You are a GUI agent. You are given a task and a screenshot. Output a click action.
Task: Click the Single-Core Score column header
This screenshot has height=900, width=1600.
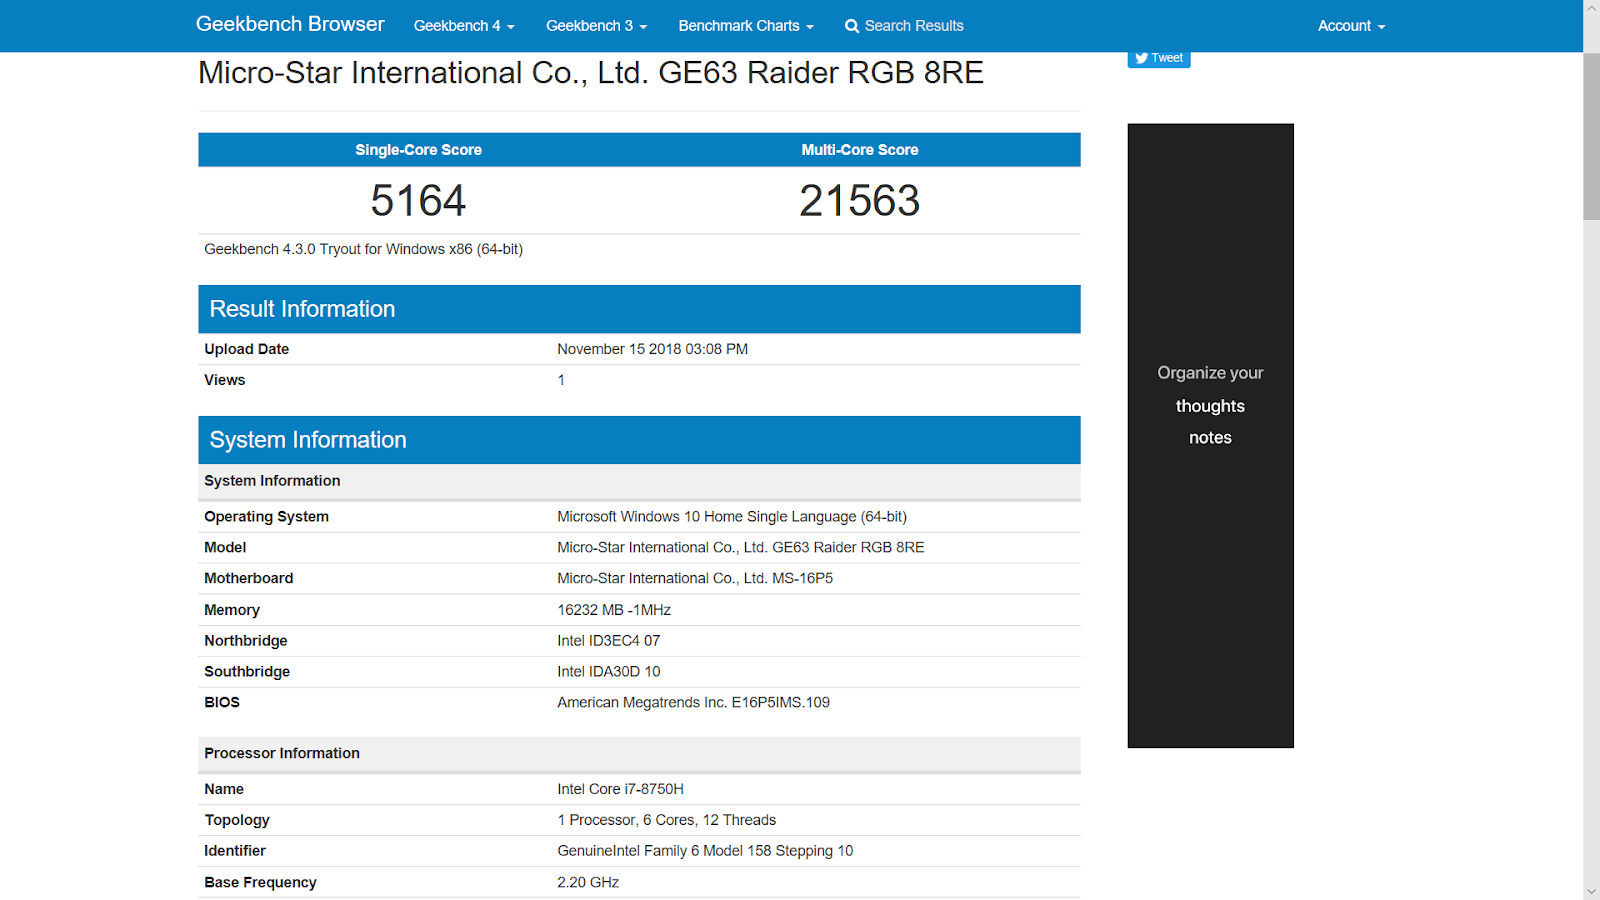pyautogui.click(x=418, y=150)
